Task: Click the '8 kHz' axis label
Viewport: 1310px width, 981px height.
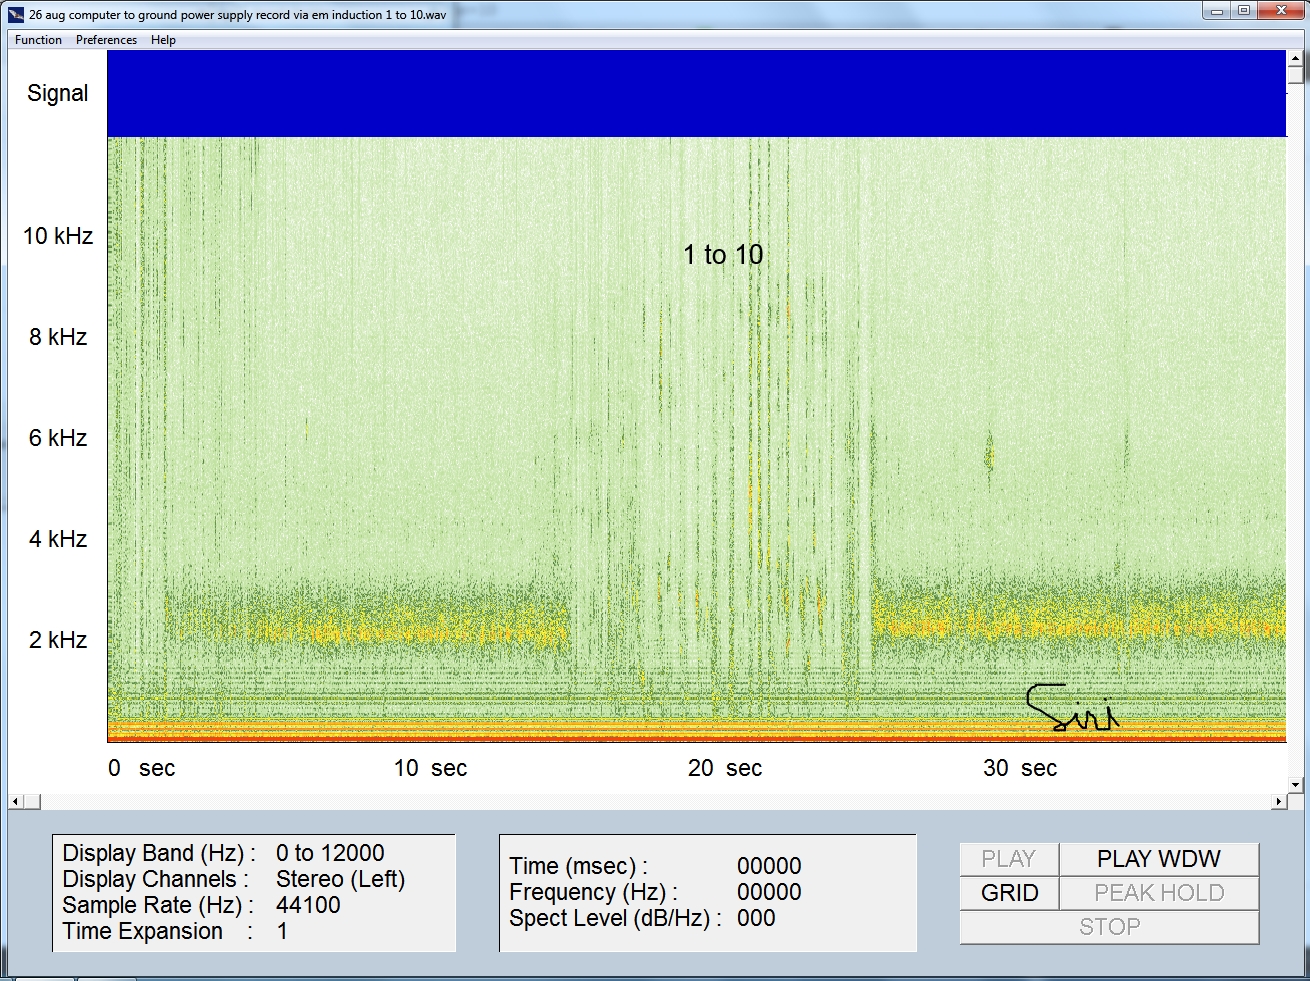Action: pyautogui.click(x=58, y=337)
